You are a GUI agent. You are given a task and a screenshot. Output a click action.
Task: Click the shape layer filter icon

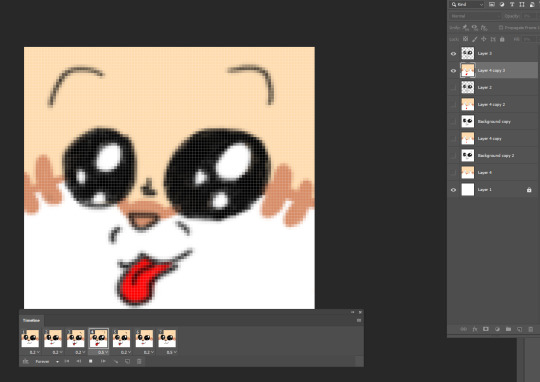[522, 4]
